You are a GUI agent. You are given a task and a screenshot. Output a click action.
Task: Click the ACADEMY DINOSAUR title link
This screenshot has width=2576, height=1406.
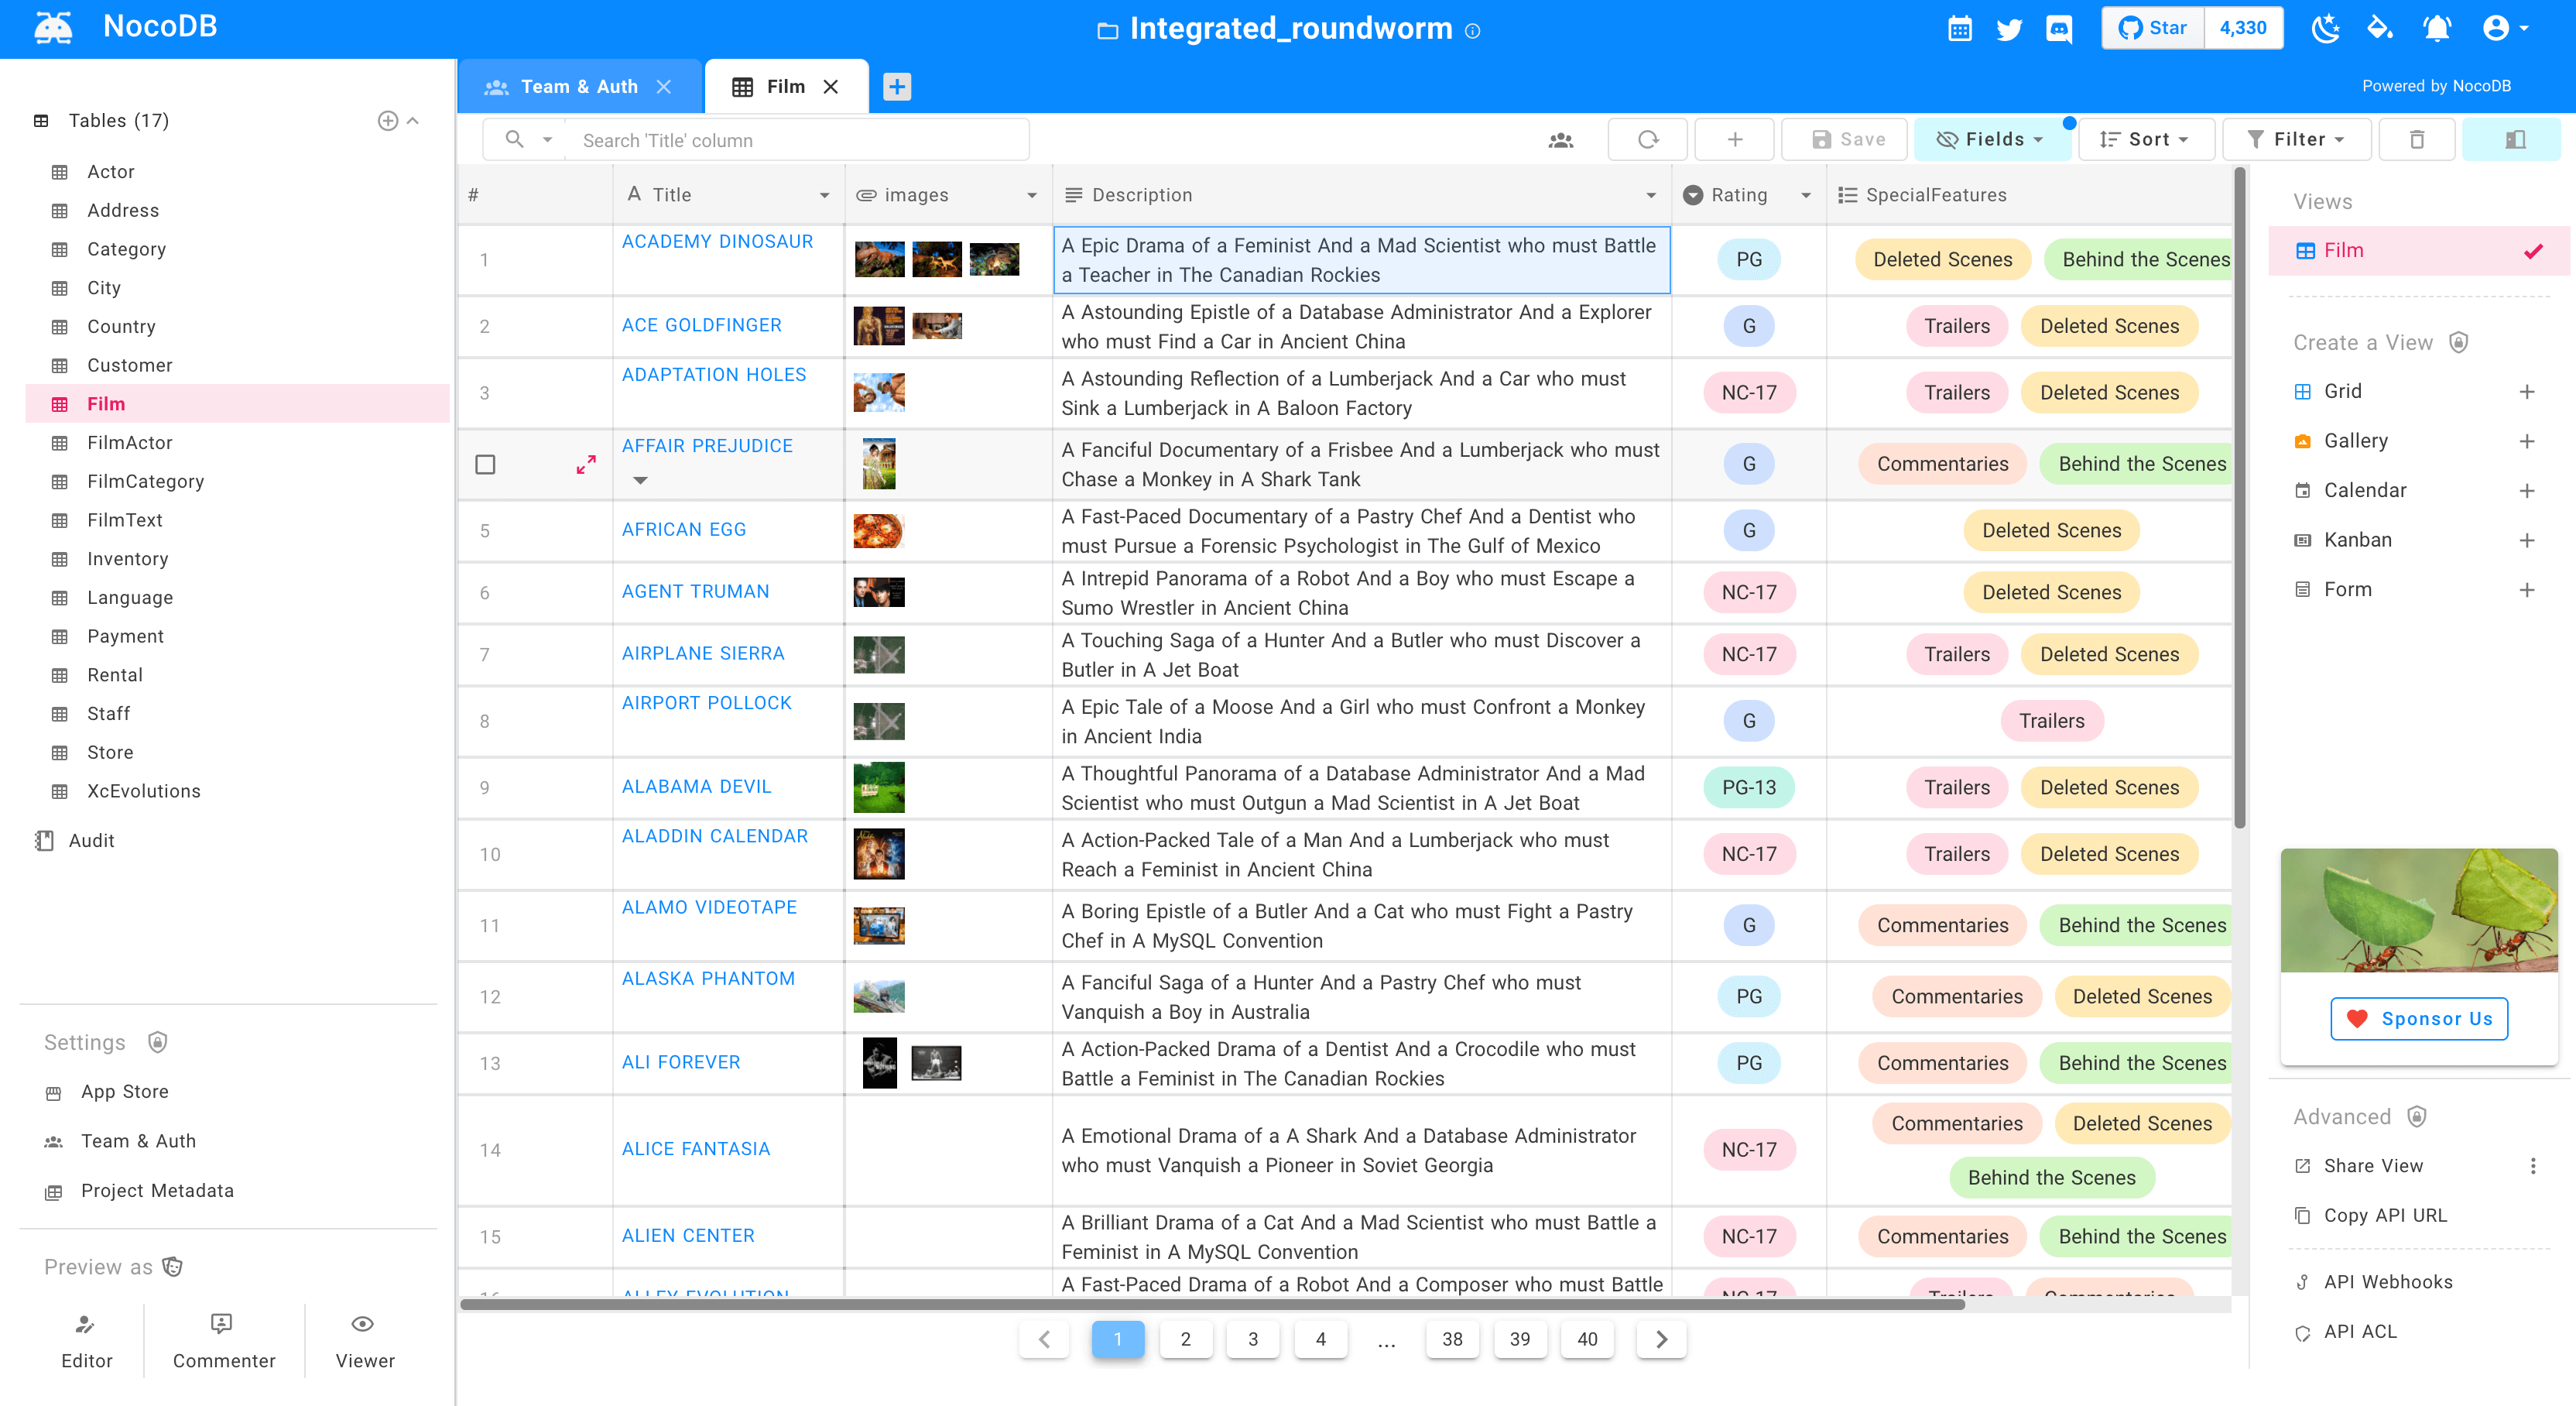click(x=718, y=242)
